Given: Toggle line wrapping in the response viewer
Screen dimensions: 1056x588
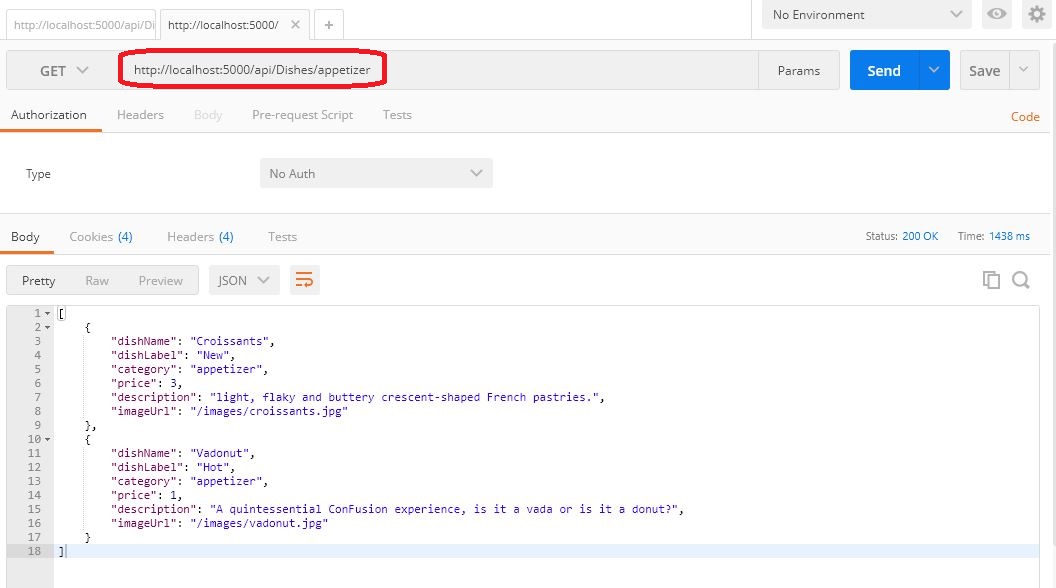Looking at the screenshot, I should coord(305,280).
